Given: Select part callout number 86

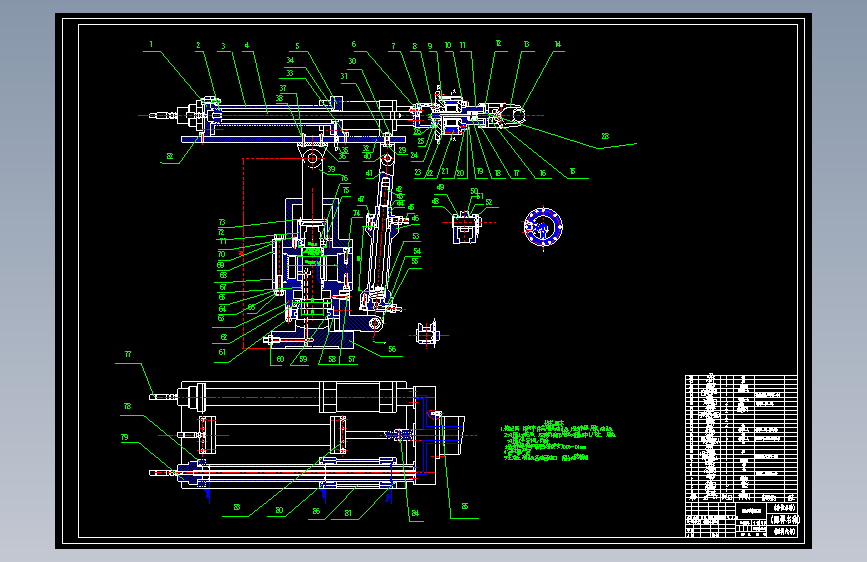Looking at the screenshot, I should point(316,511).
